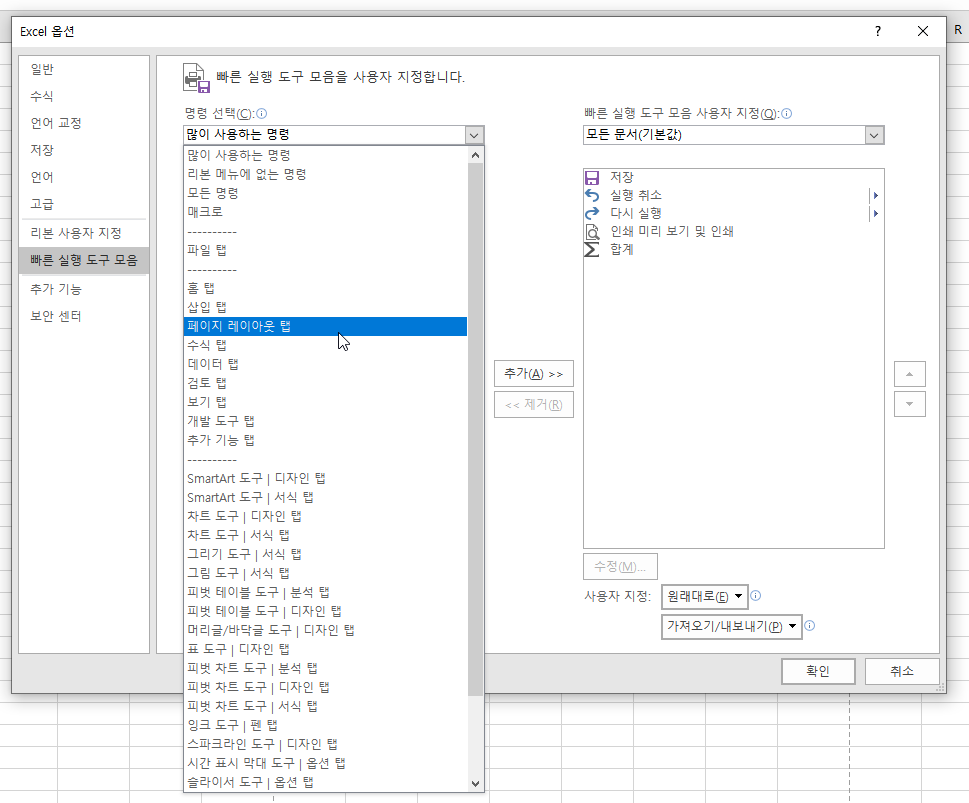The width and height of the screenshot is (969, 803).
Task: Expand submenu arrow on 다시 실행 row
Action: [876, 213]
